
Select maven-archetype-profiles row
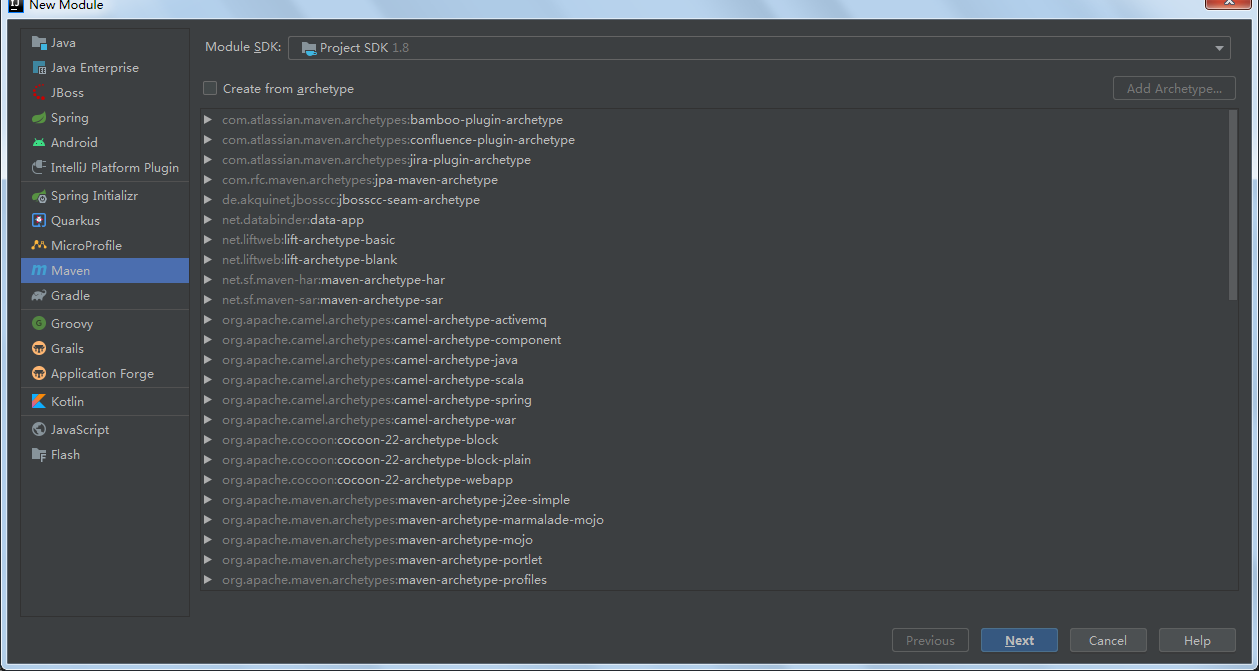coord(713,580)
